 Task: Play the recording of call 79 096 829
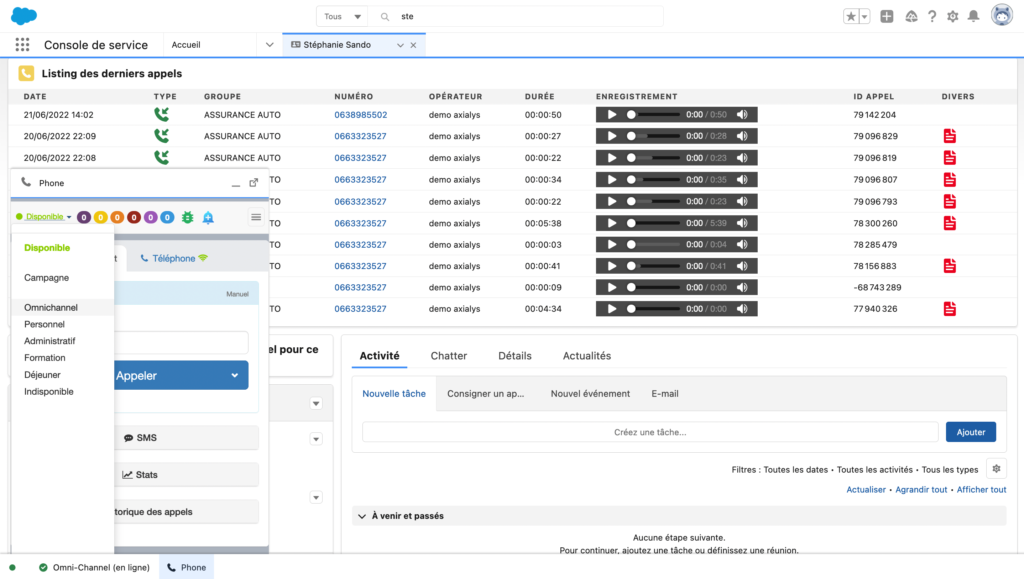(x=612, y=136)
